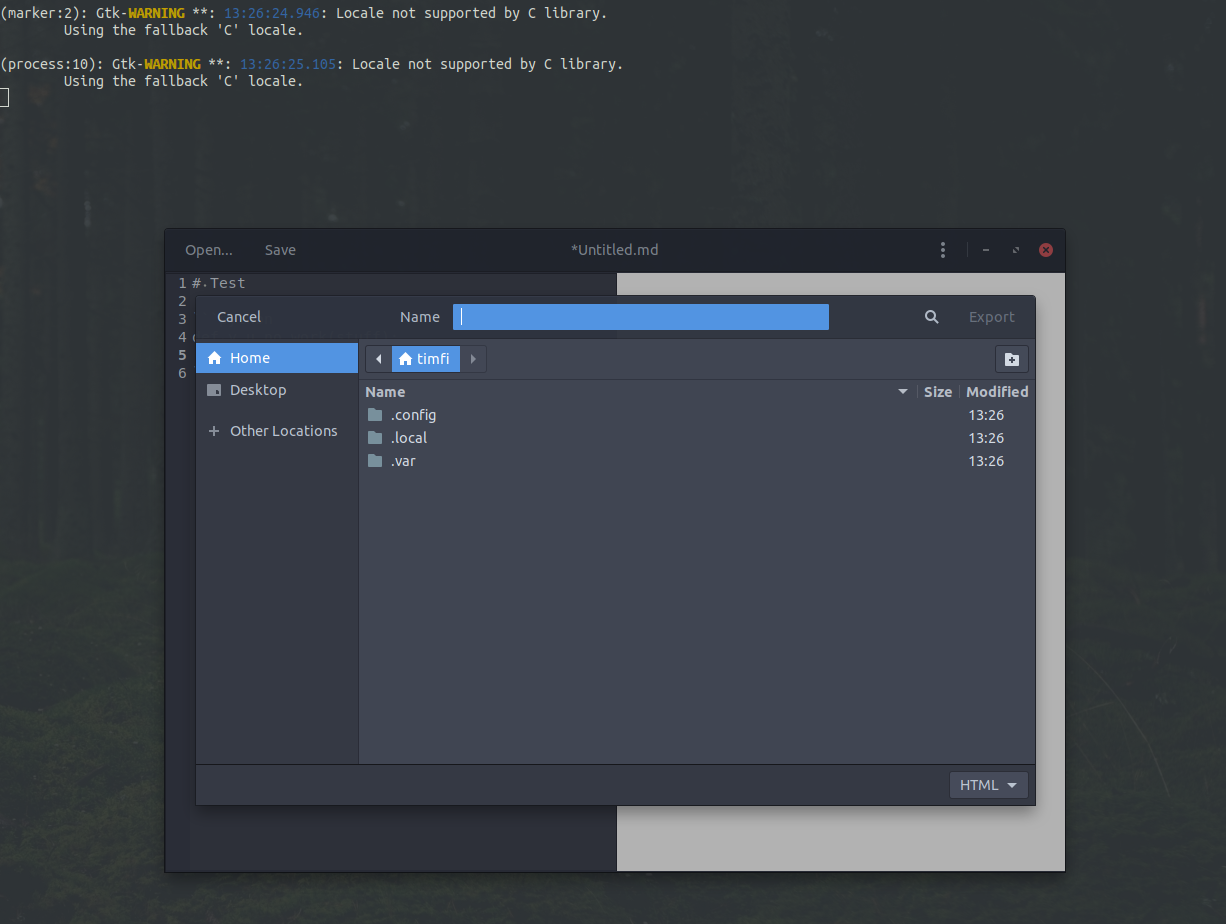The width and height of the screenshot is (1226, 924).
Task: Go back with path bar left arrow
Action: tap(378, 359)
